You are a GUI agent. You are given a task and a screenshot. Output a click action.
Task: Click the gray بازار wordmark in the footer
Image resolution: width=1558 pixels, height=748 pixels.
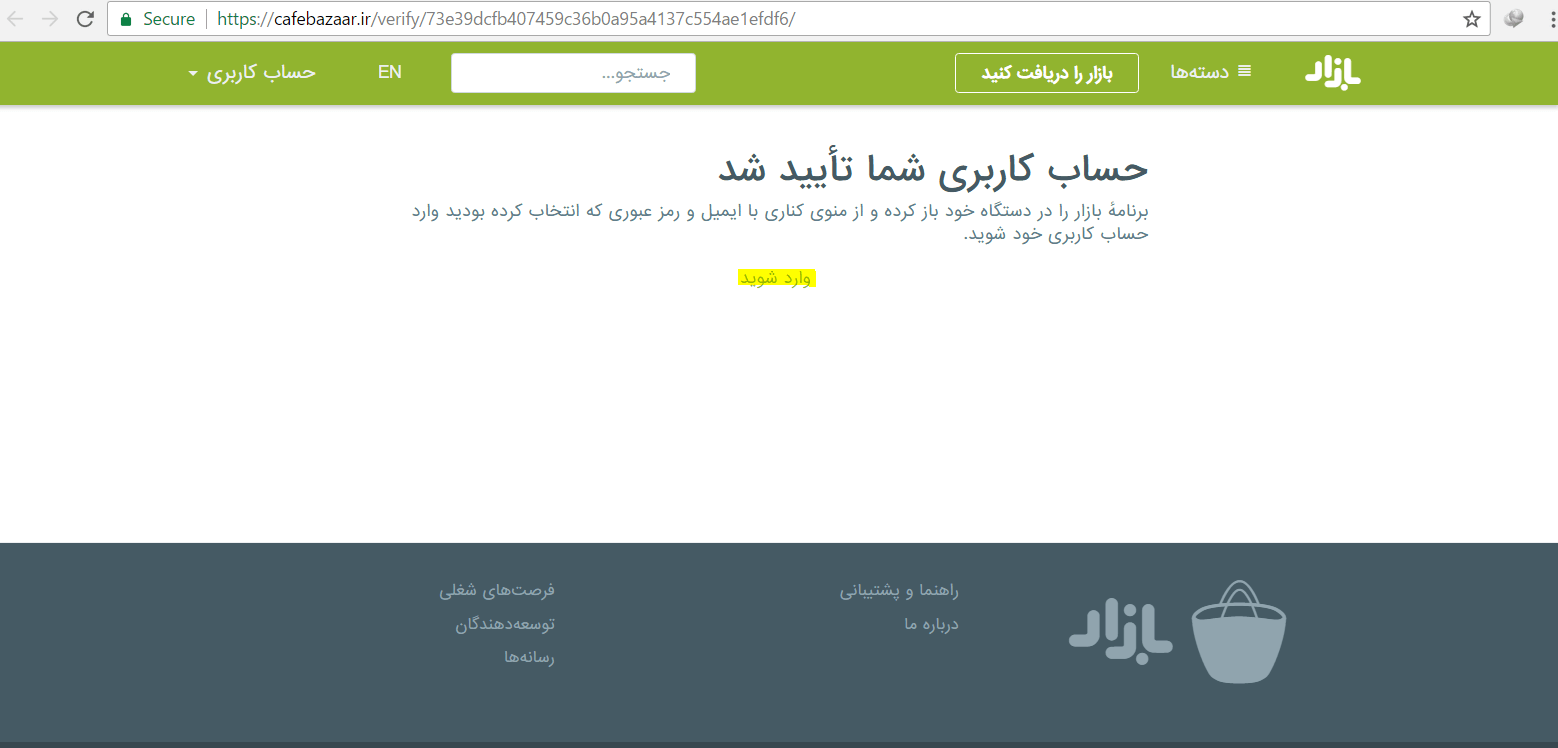click(1120, 629)
